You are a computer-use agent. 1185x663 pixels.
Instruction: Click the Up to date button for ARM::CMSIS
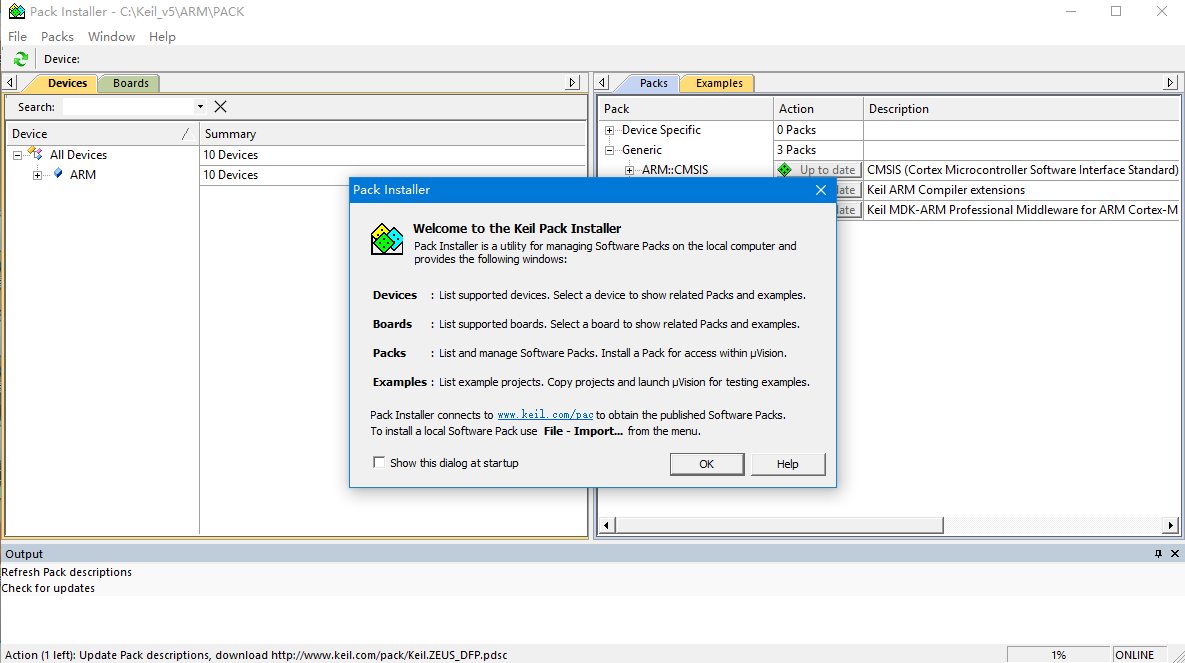click(818, 170)
